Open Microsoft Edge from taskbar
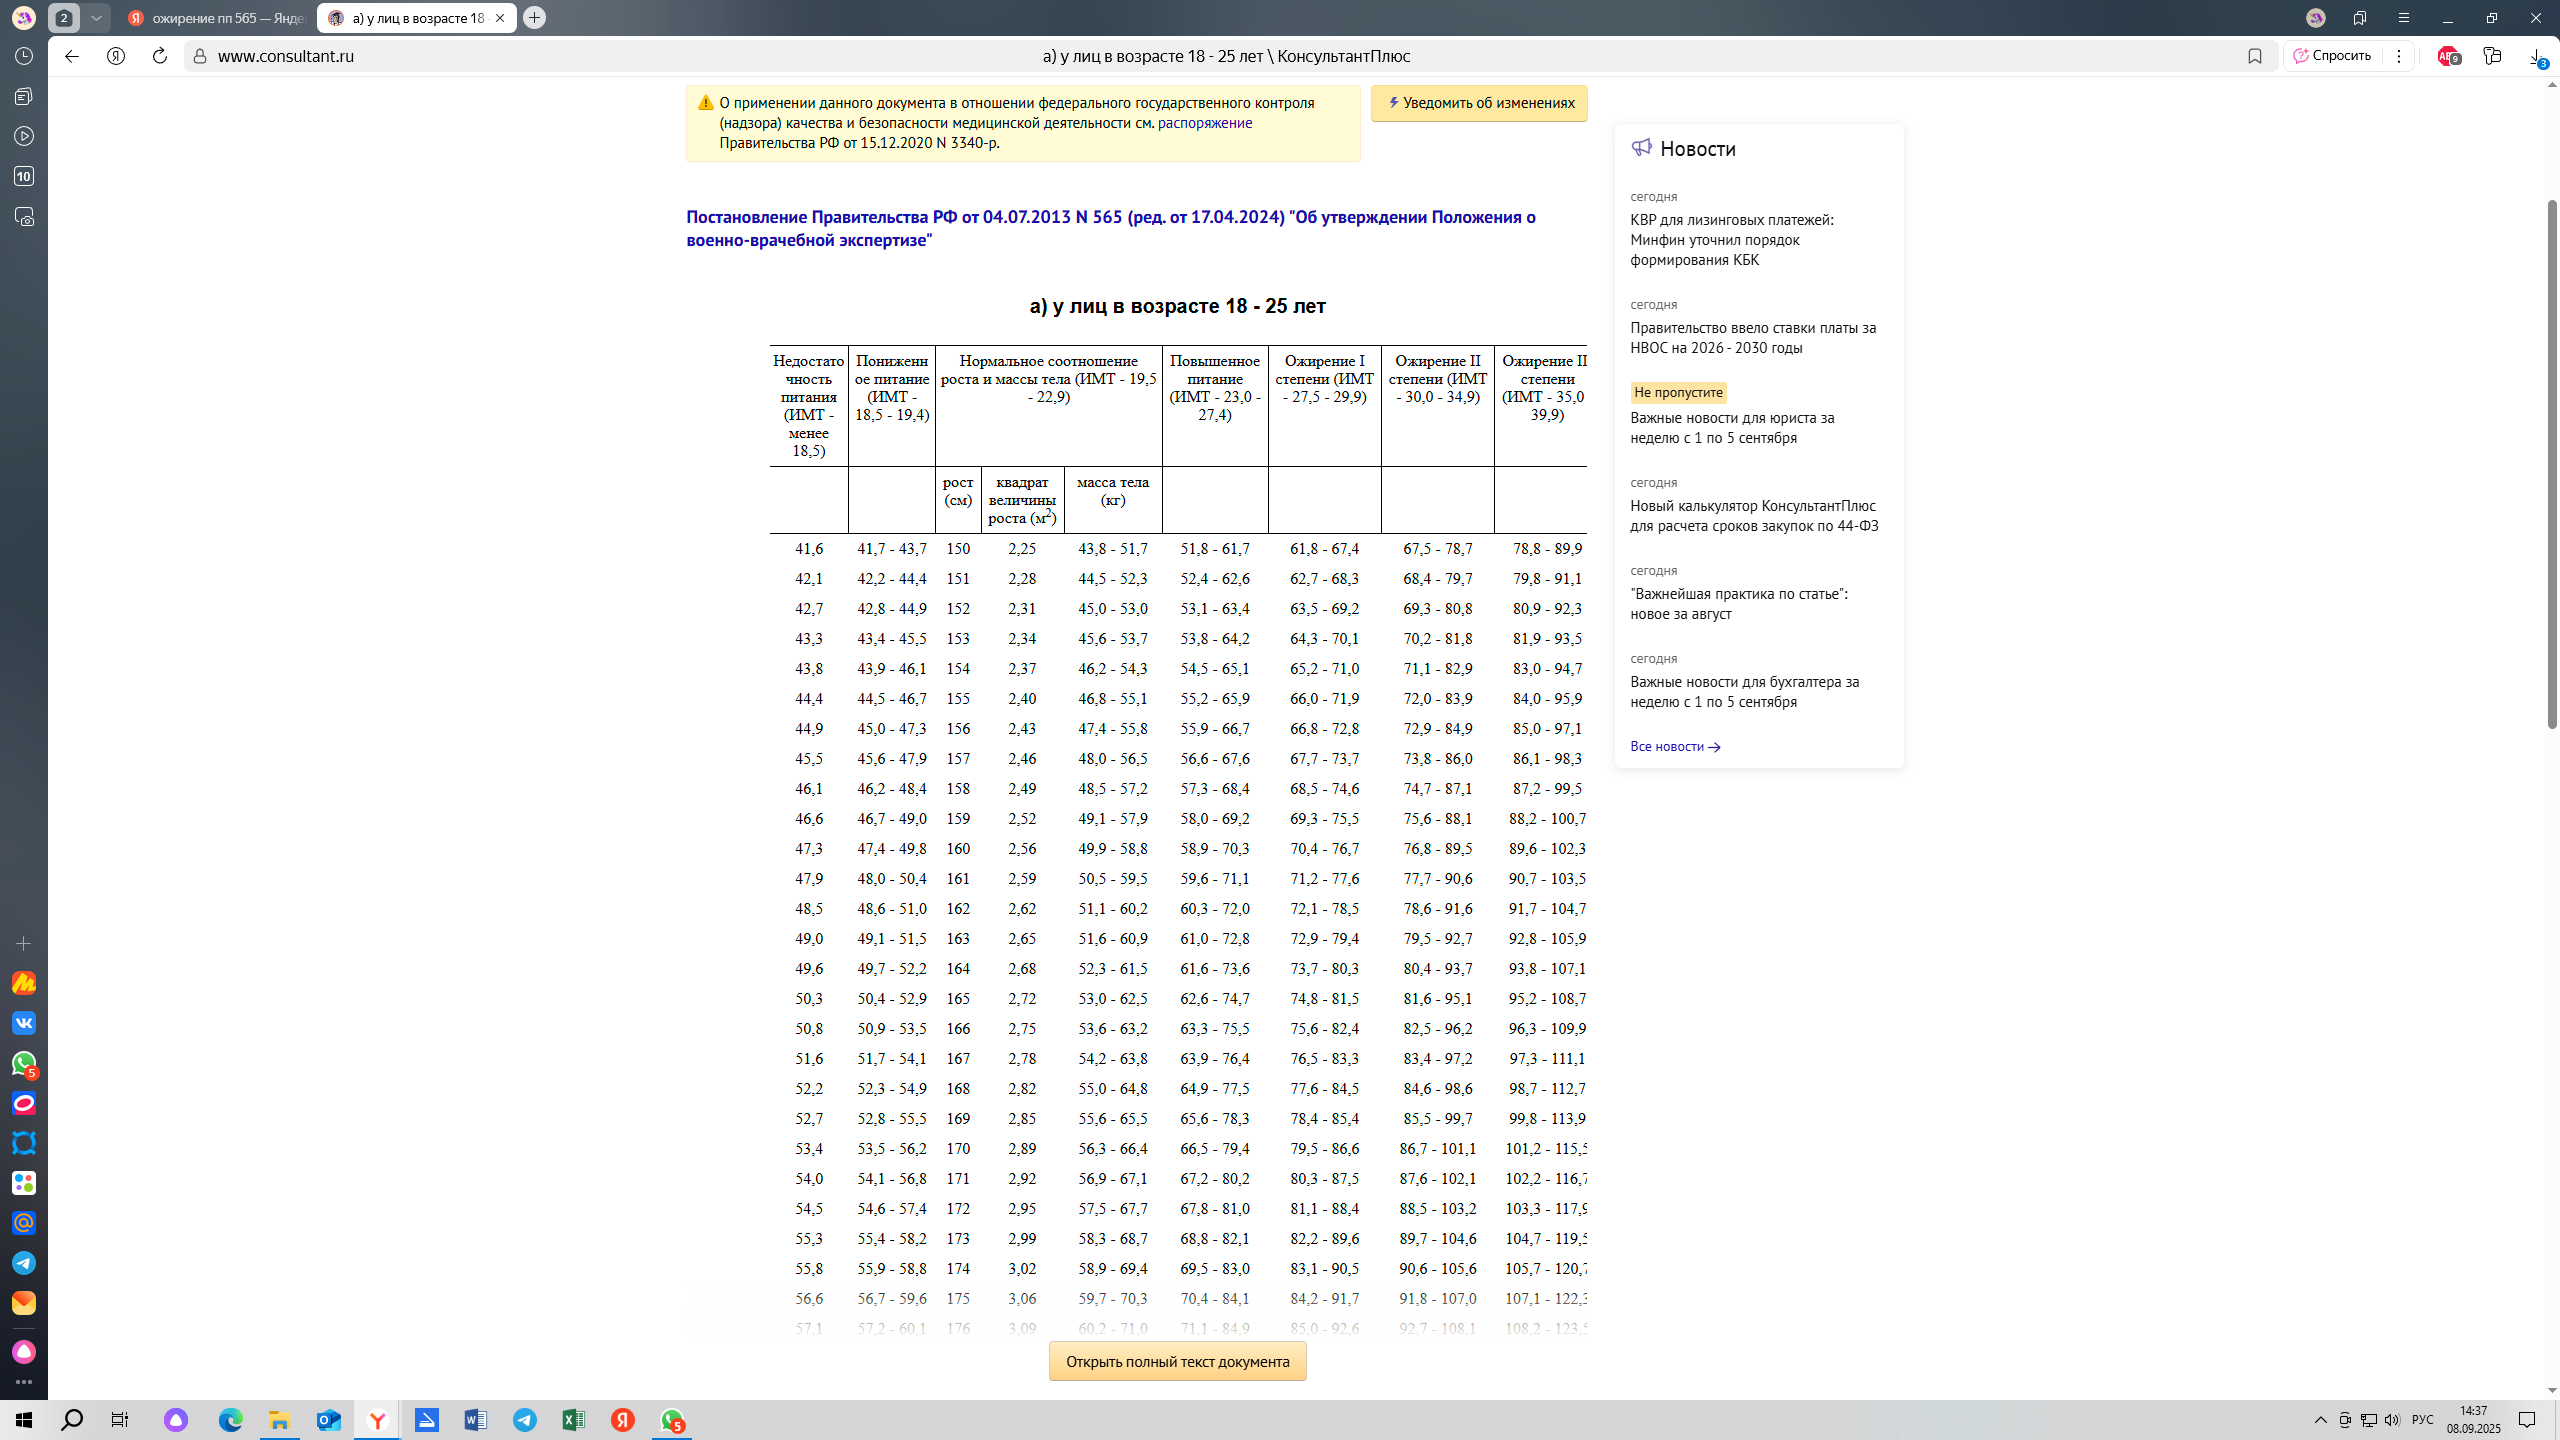The image size is (2560, 1440). click(231, 1420)
